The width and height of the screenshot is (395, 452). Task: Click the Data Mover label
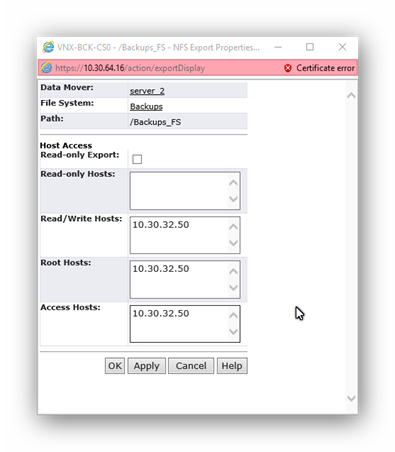coord(67,87)
